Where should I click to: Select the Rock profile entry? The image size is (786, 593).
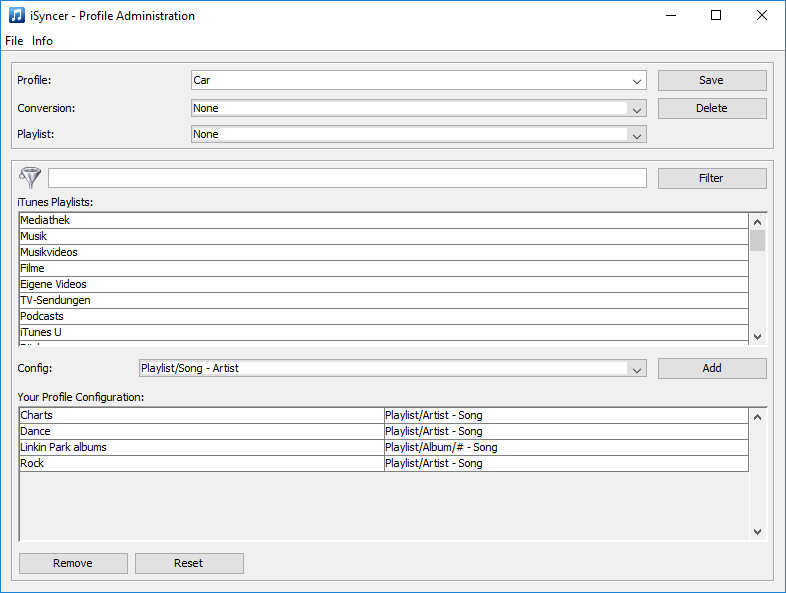(202, 464)
